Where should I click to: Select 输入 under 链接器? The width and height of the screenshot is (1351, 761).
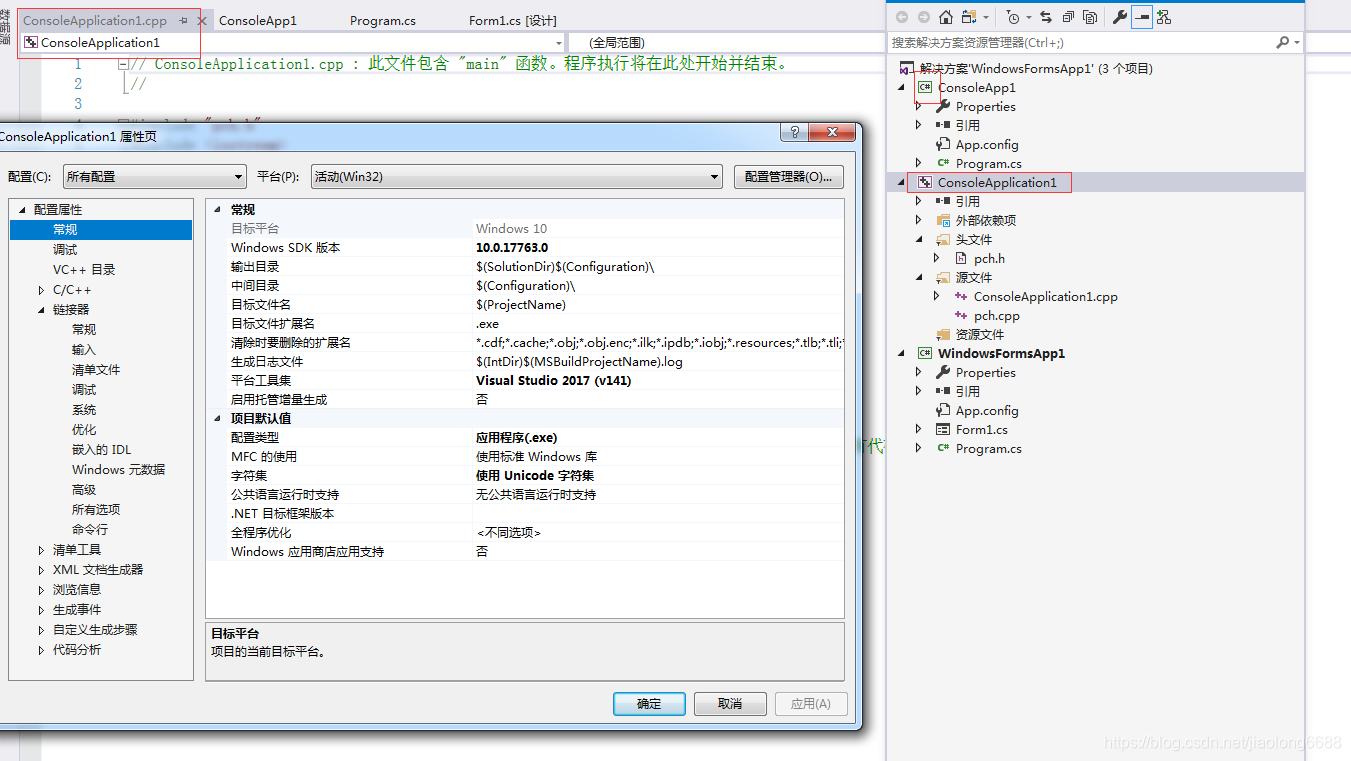[x=84, y=349]
